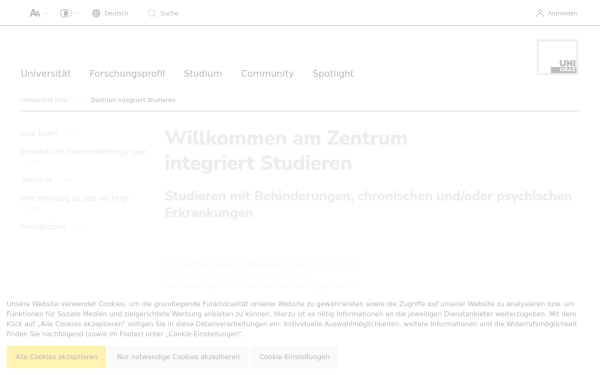
Task: Open the Community menu
Action: click(x=267, y=73)
